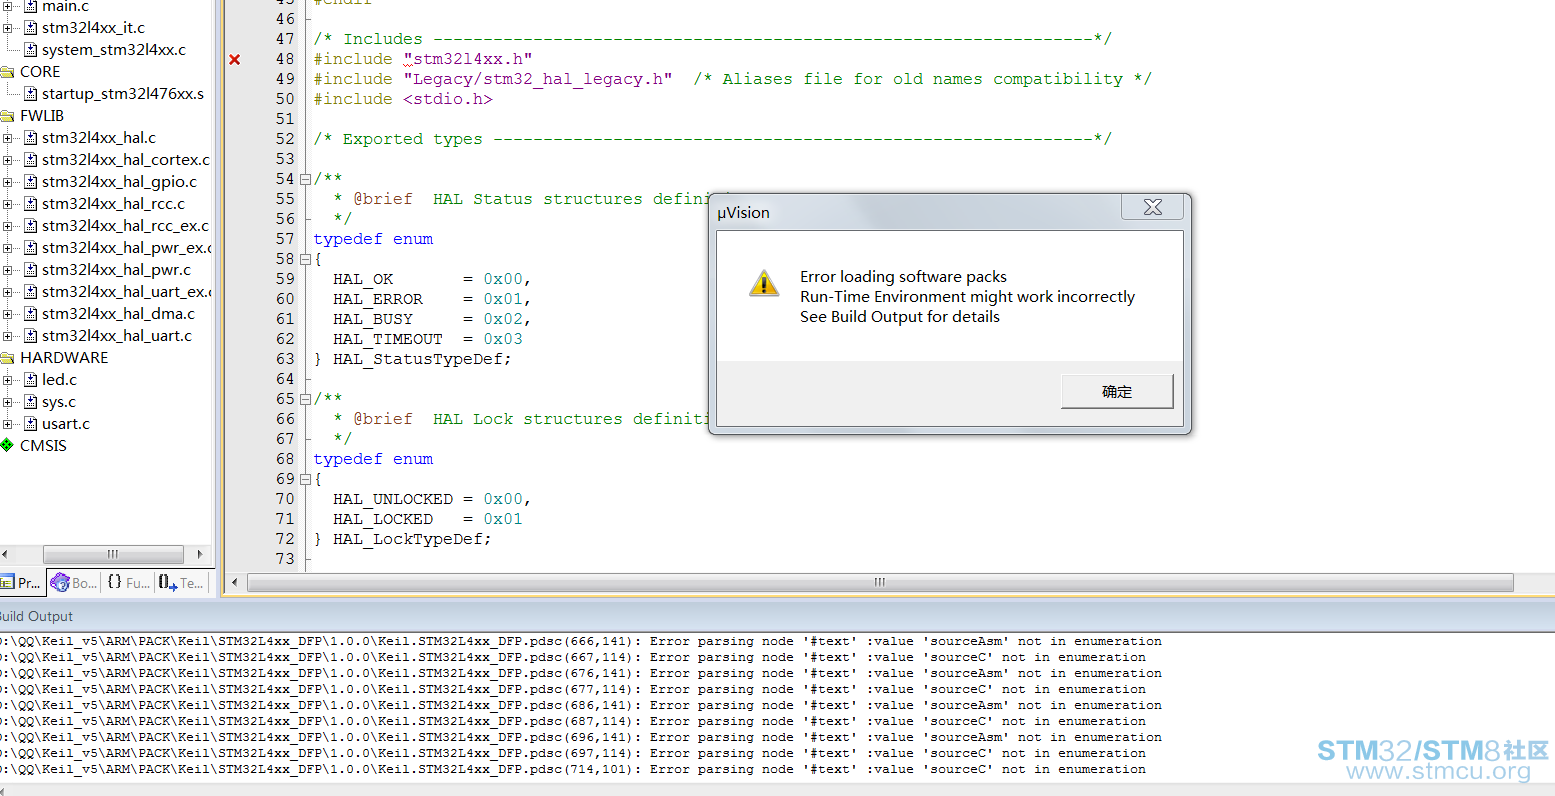The height and width of the screenshot is (796, 1555).
Task: Close the µVision error dialog
Action: (x=1153, y=207)
